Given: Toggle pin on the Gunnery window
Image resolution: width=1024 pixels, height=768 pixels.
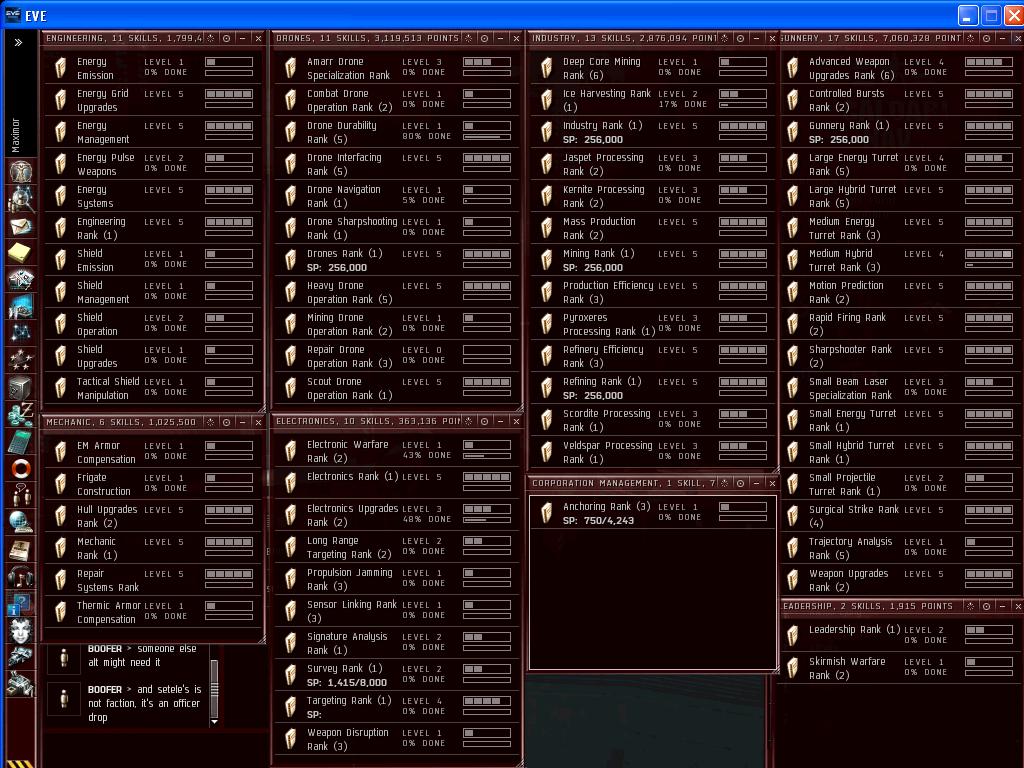Looking at the screenshot, I should pos(970,39).
